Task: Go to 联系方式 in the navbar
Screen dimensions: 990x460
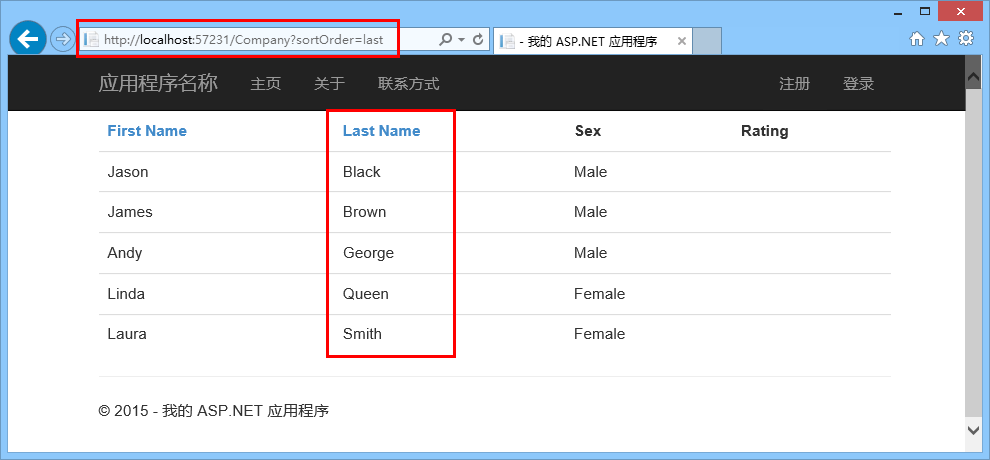Action: click(409, 83)
